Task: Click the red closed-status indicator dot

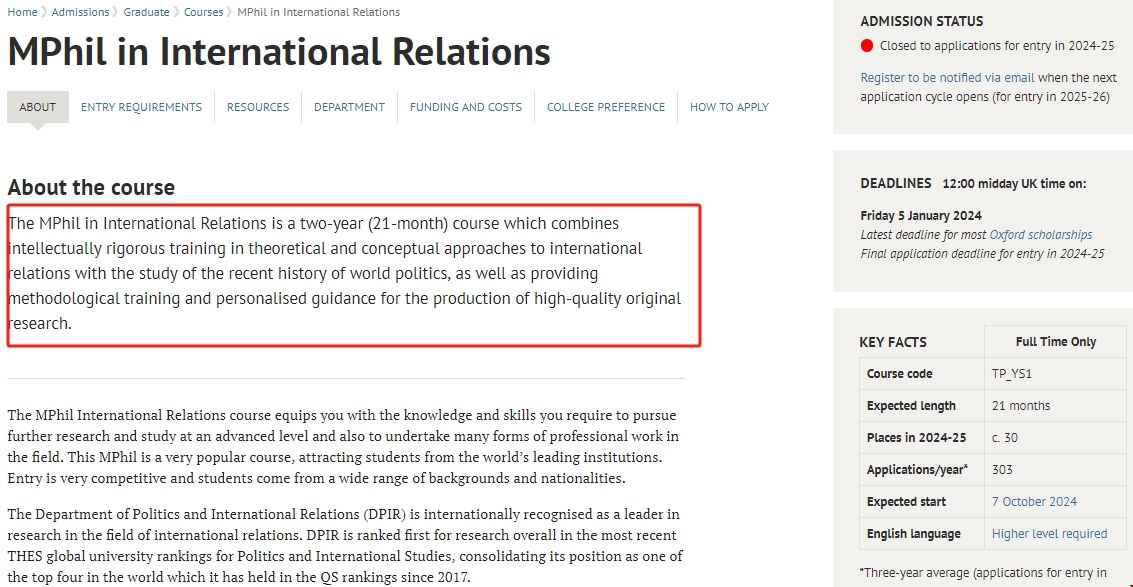Action: click(x=867, y=46)
